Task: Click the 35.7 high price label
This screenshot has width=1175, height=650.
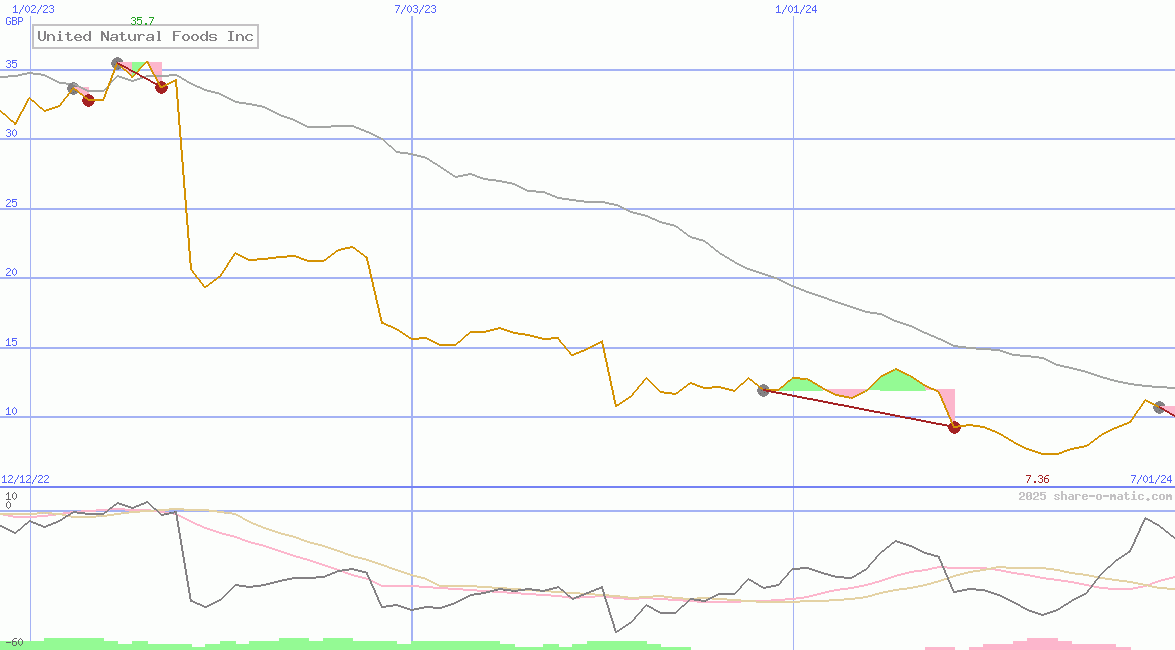Action: pos(143,21)
